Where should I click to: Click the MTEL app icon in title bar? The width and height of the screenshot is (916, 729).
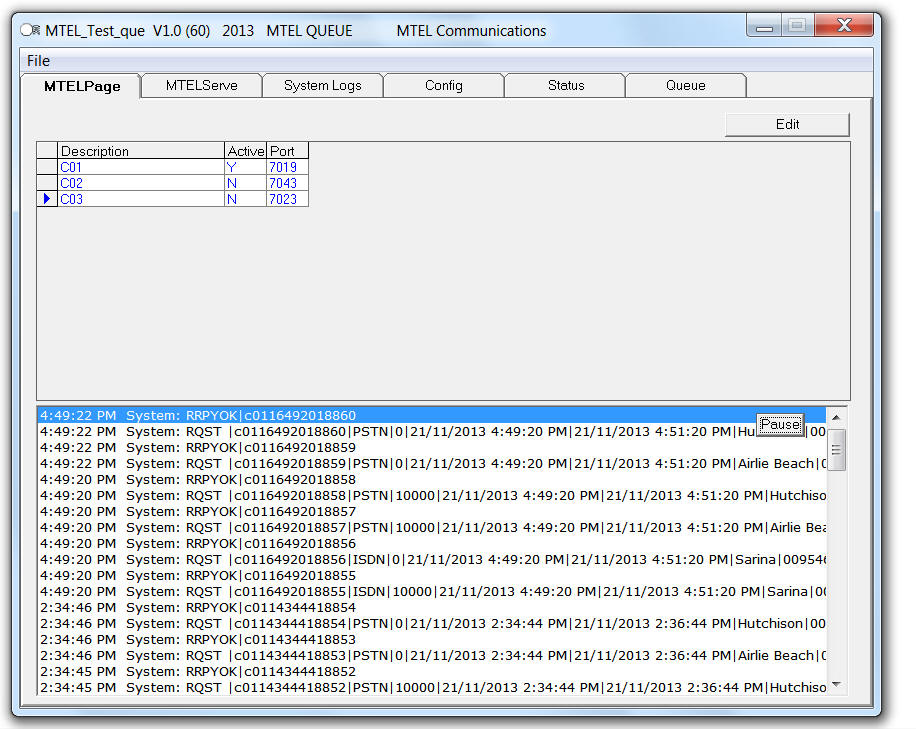point(31,31)
